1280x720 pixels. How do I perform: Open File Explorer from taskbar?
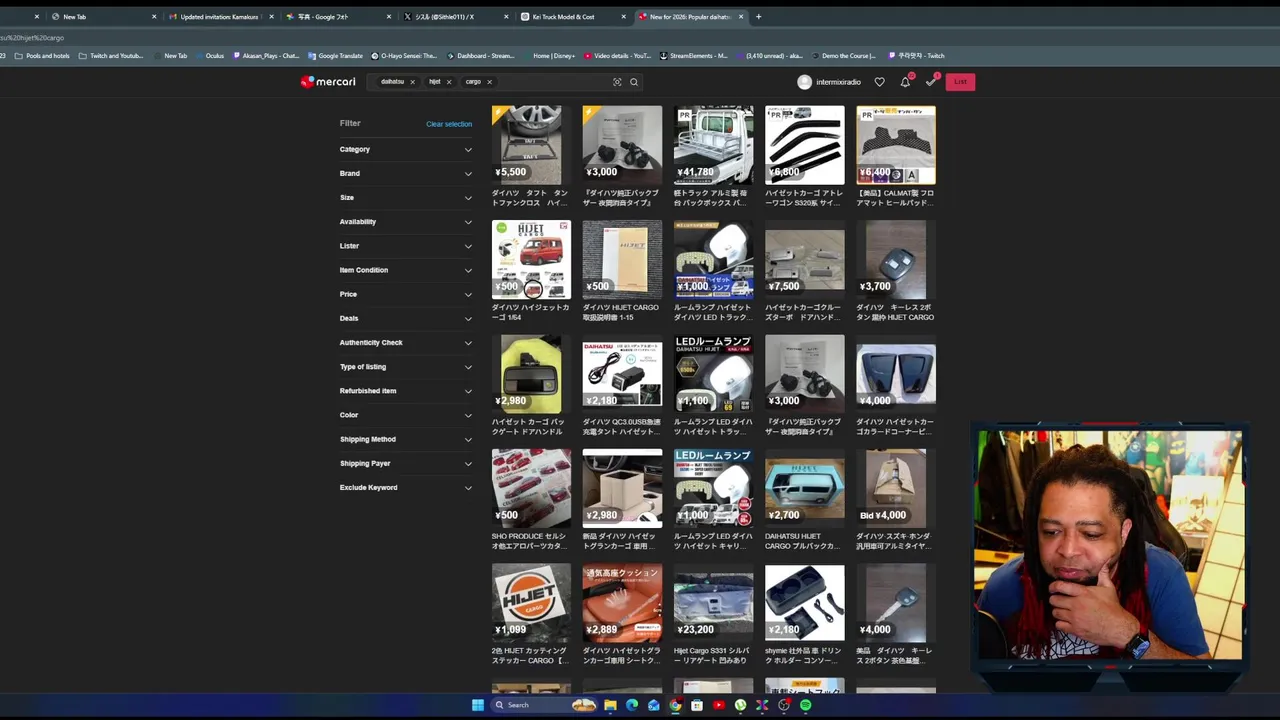[610, 705]
